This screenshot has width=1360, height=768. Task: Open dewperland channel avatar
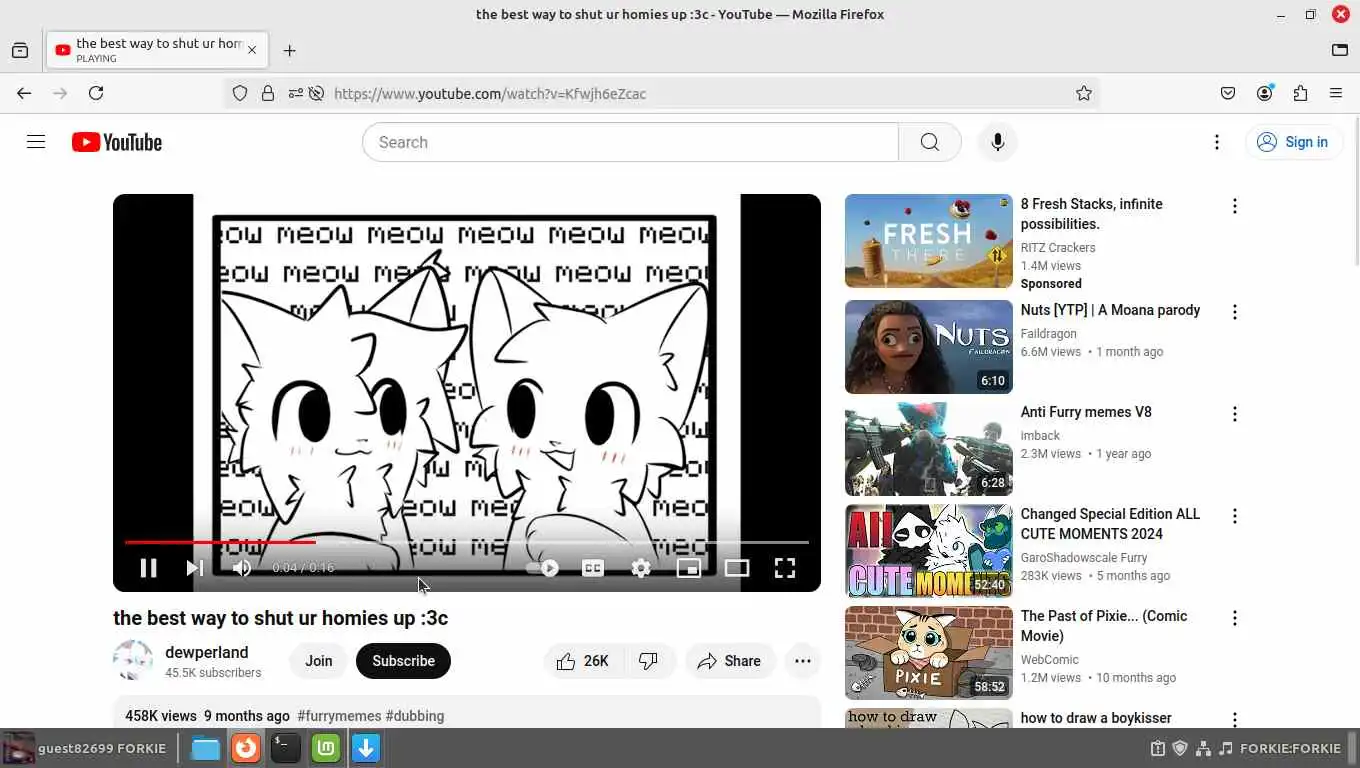click(133, 661)
